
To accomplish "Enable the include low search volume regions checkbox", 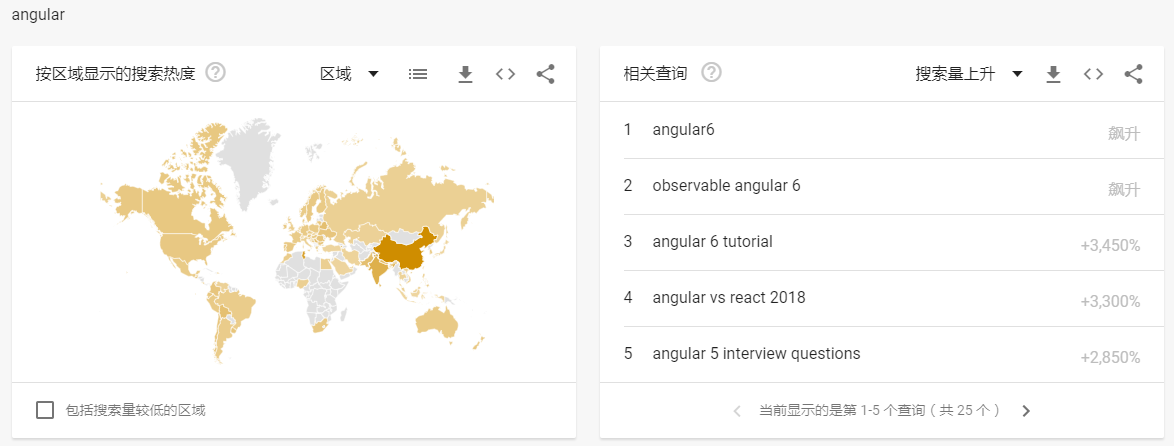I will pos(45,410).
